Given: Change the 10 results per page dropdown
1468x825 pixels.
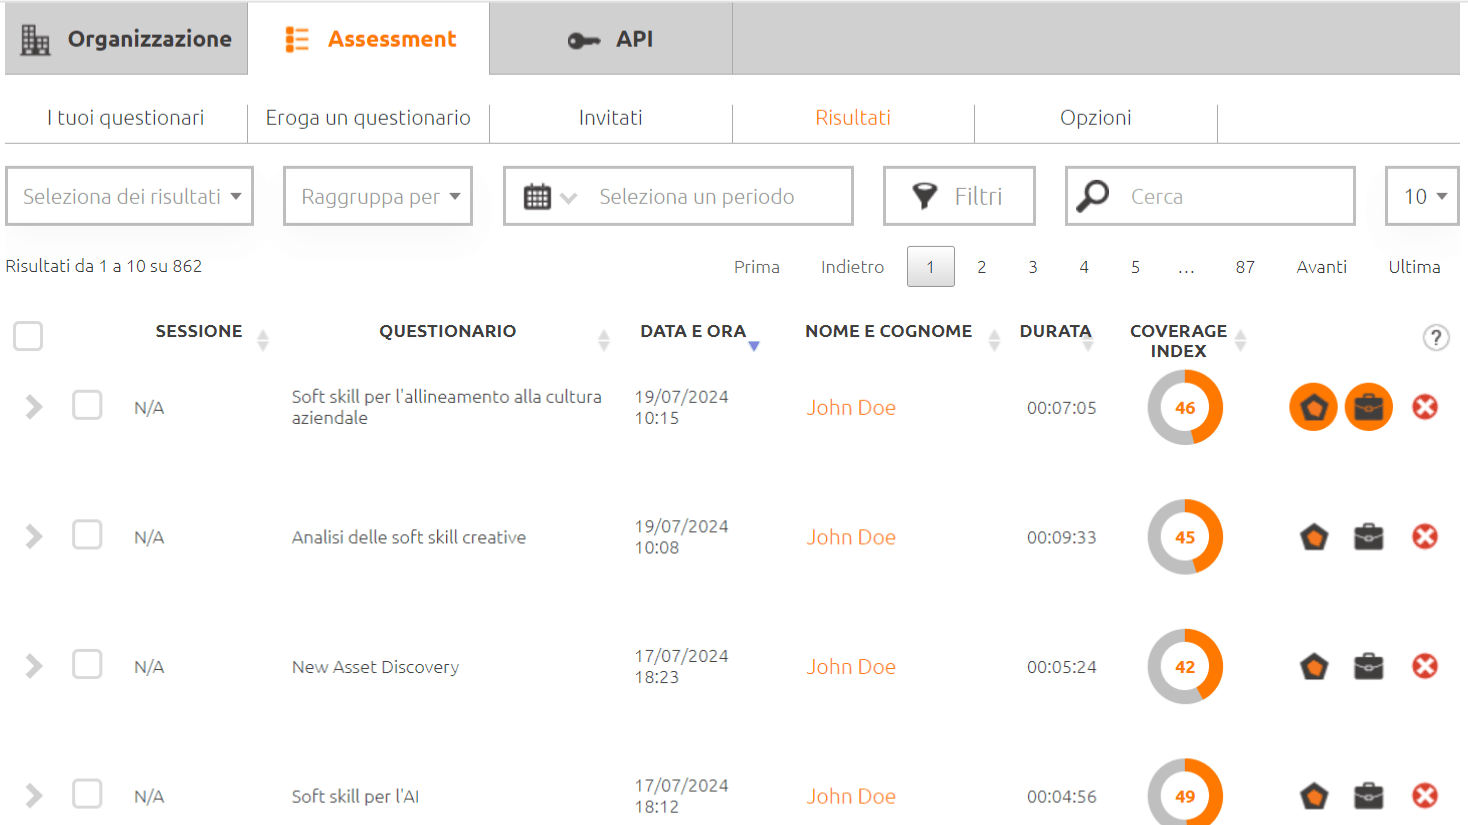Looking at the screenshot, I should point(1422,196).
